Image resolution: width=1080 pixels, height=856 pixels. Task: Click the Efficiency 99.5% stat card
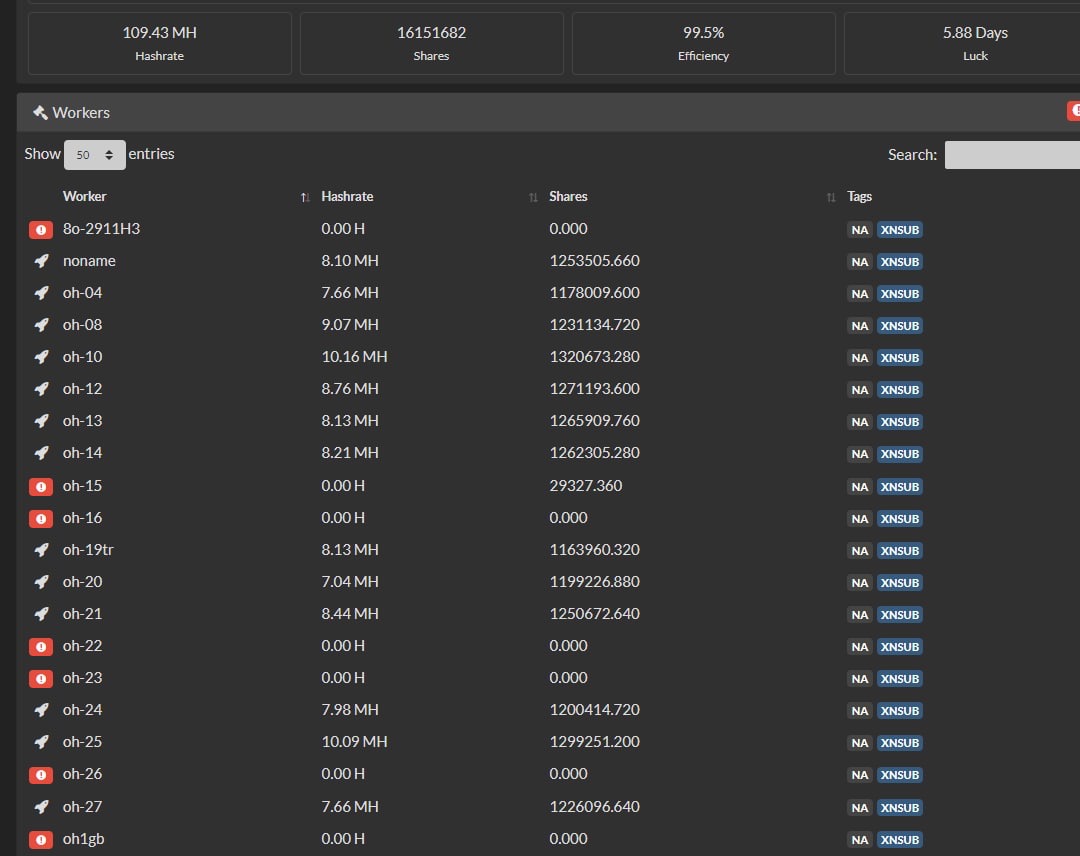(x=703, y=43)
